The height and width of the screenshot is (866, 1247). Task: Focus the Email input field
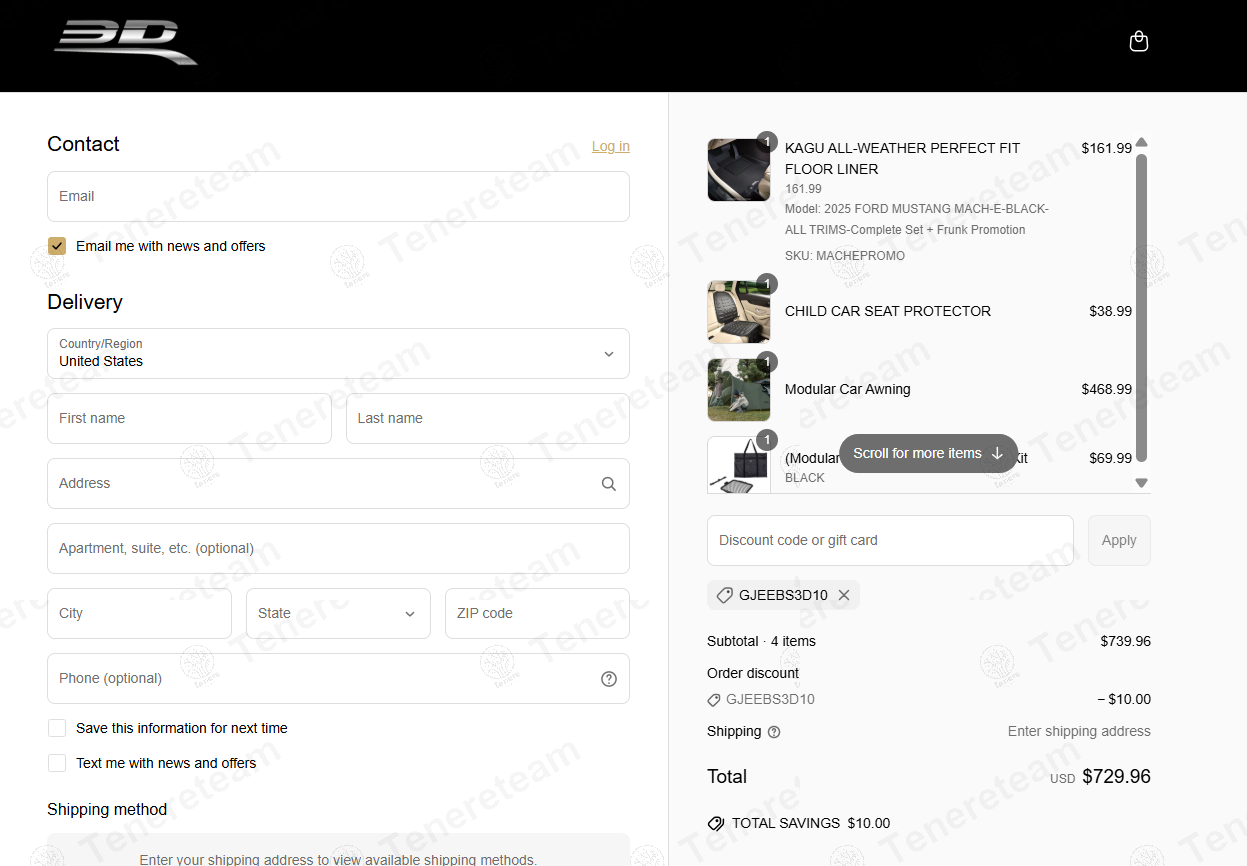point(338,197)
